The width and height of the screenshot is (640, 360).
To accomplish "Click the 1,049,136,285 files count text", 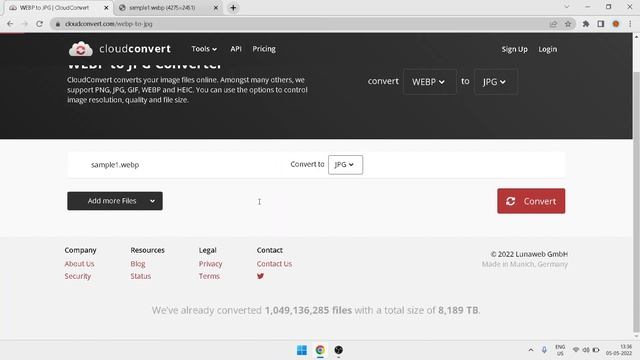I will point(308,310).
